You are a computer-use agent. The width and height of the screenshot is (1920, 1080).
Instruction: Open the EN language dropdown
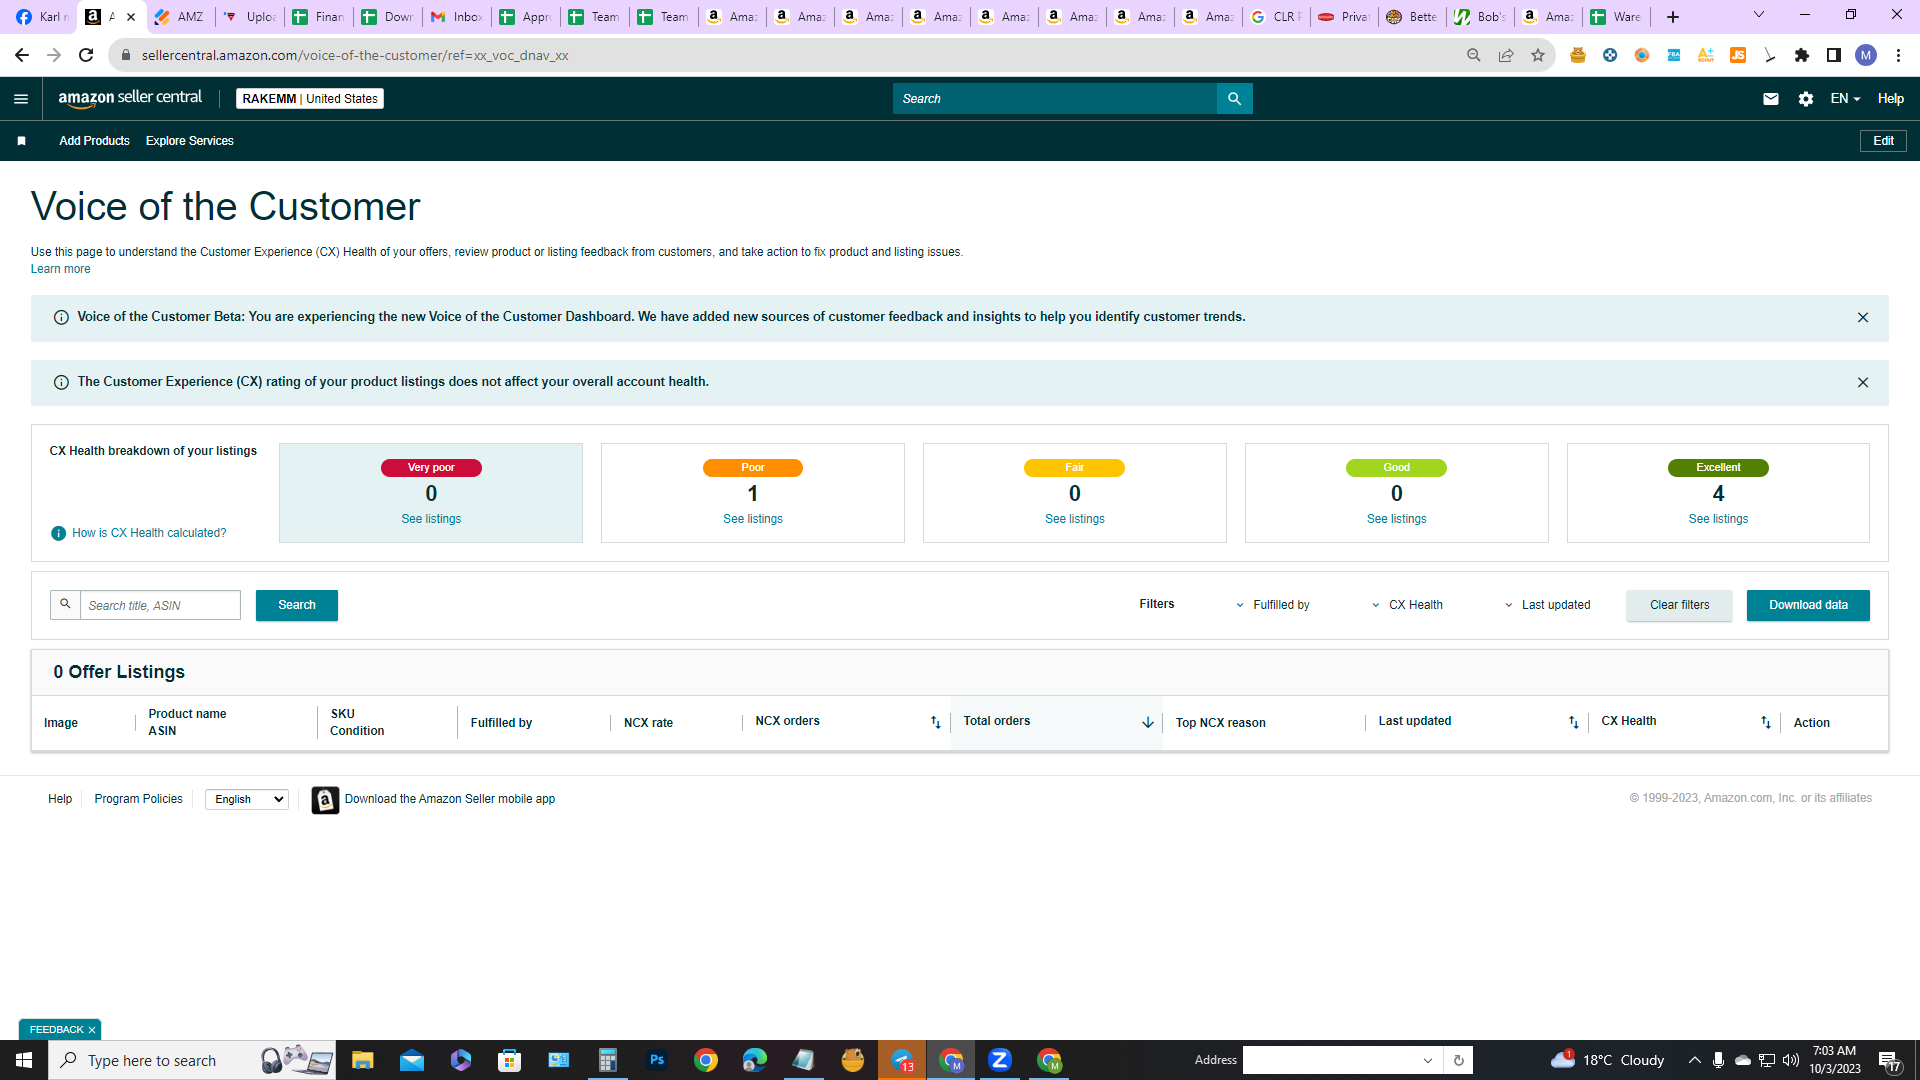[x=1845, y=98]
